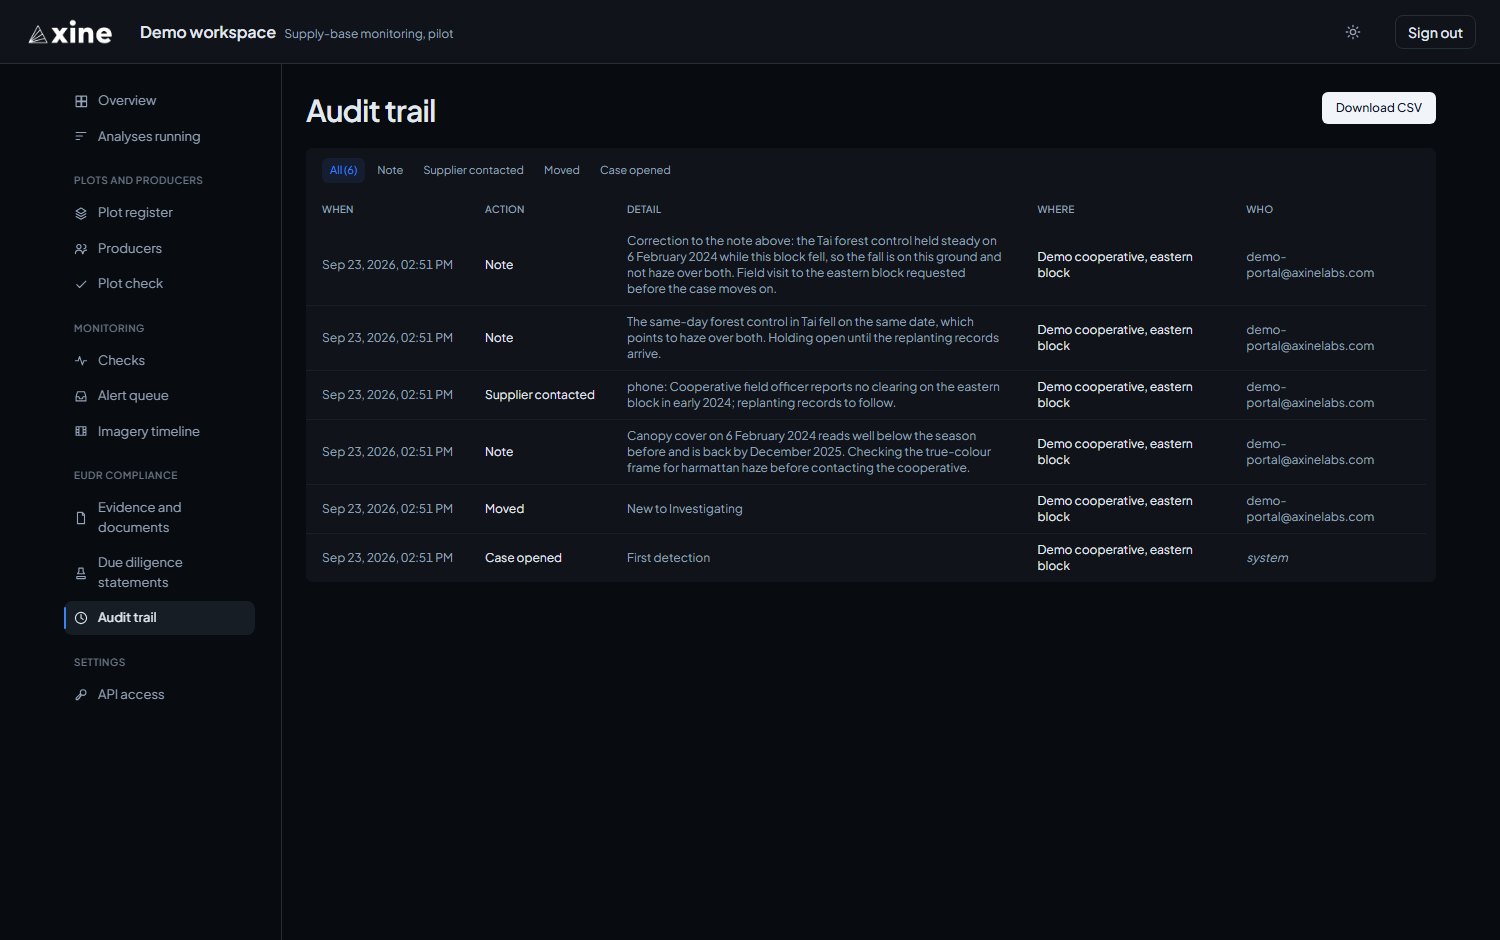Navigate to the Producers page
This screenshot has height=940, width=1500.
(x=159, y=249)
